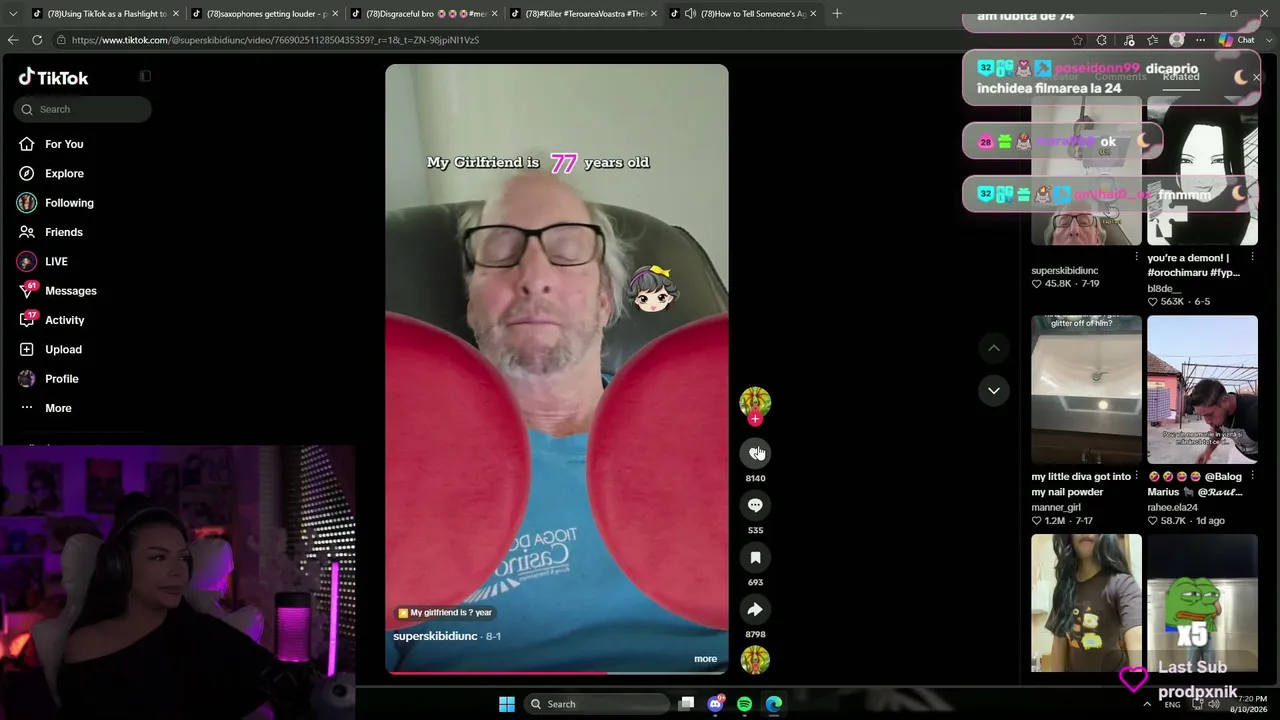Go to the previous video
1280x720 pixels.
(x=994, y=348)
